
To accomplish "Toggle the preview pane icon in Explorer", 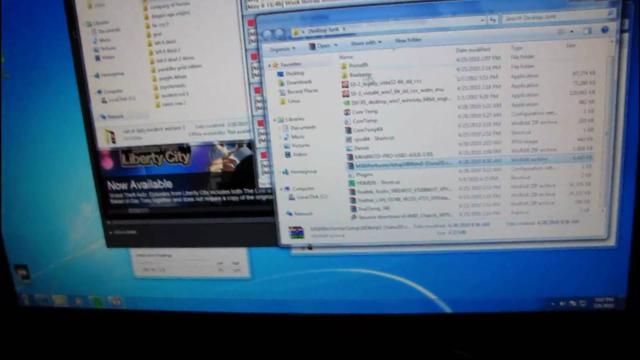I will click(587, 31).
